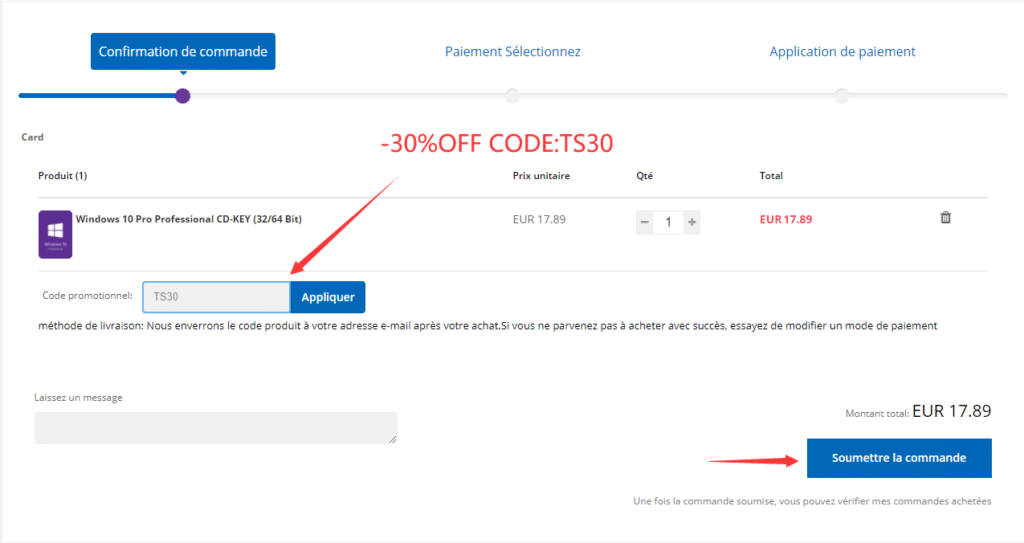Click the unit price EUR 17.89
The image size is (1024, 543).
click(539, 220)
